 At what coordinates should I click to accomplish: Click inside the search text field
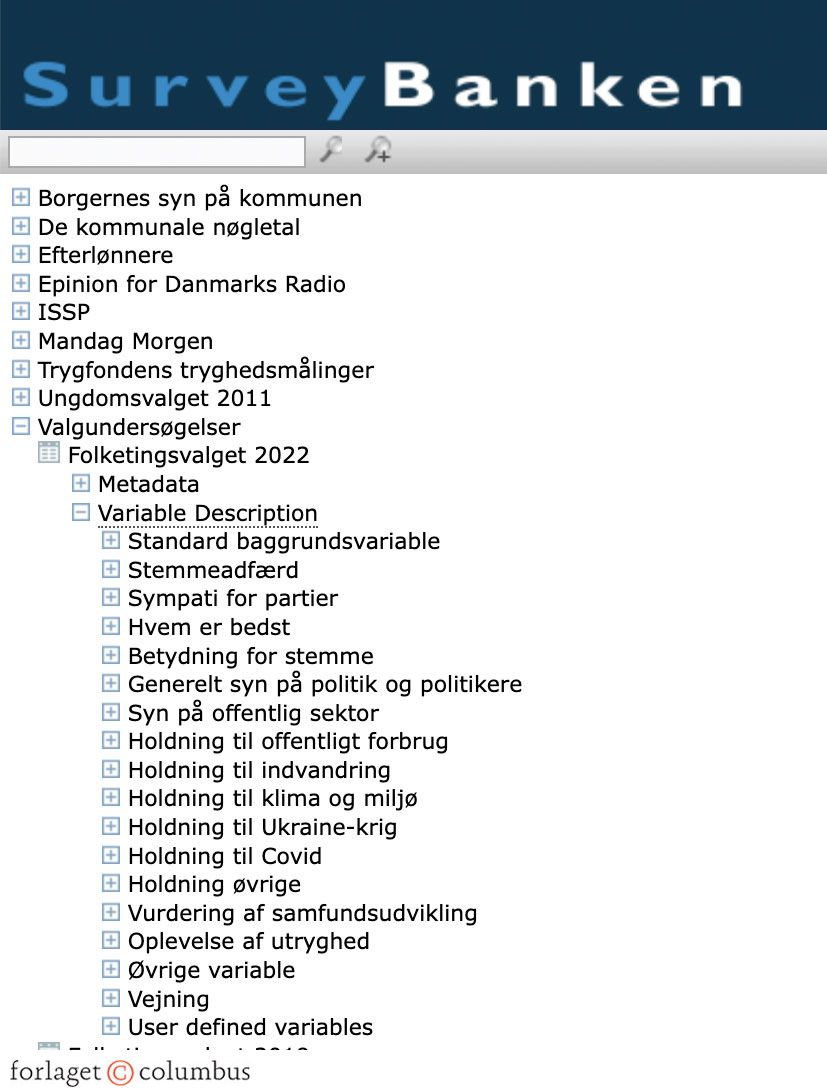tap(155, 151)
